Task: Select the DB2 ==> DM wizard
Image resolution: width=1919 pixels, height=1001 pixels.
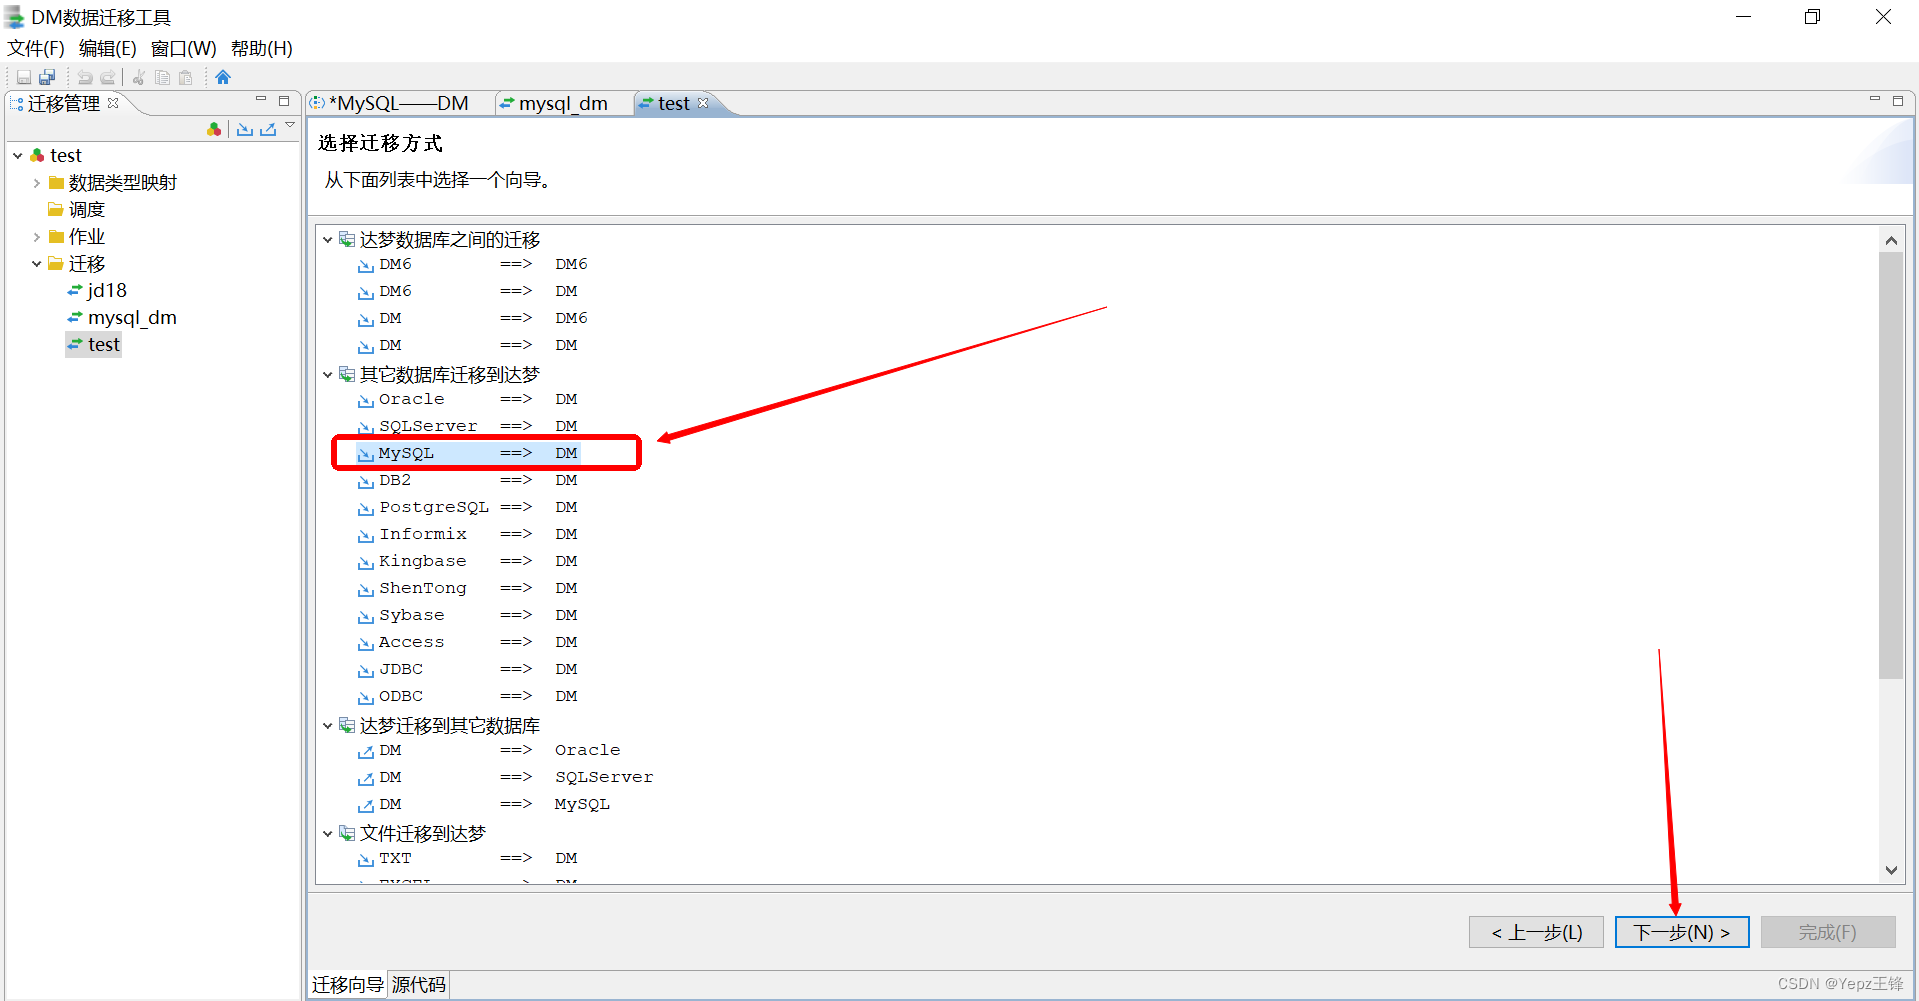Action: tap(468, 480)
